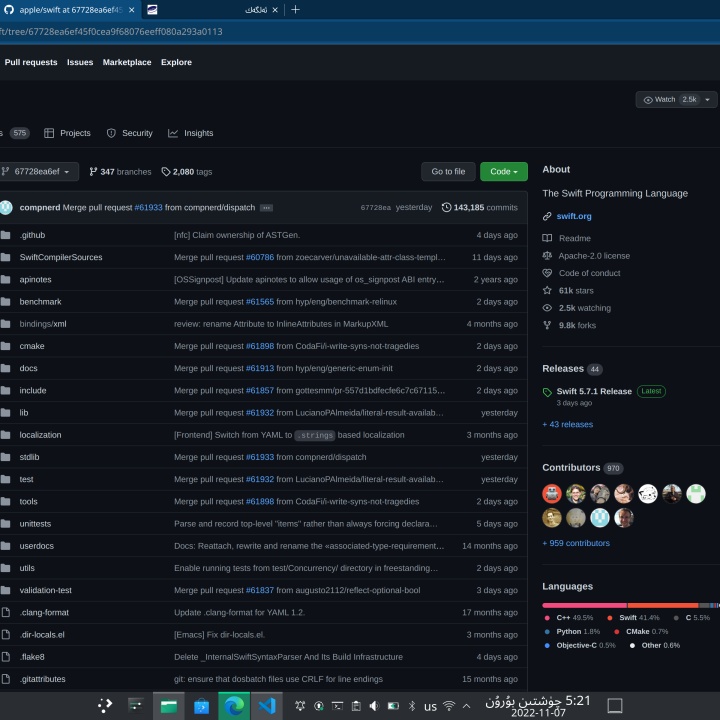Click the docs folder icon

pos(6,368)
